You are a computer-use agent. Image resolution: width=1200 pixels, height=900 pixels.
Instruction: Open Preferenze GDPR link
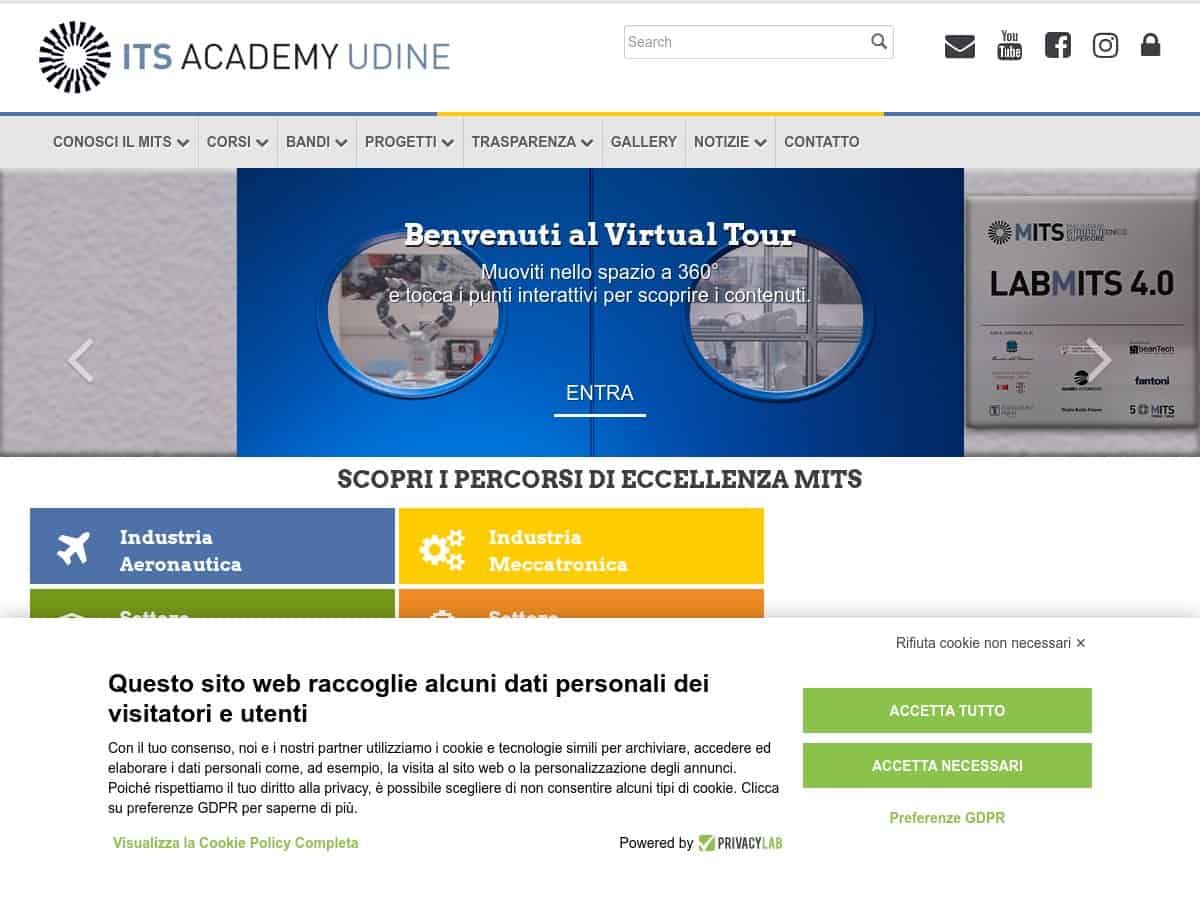pos(947,818)
